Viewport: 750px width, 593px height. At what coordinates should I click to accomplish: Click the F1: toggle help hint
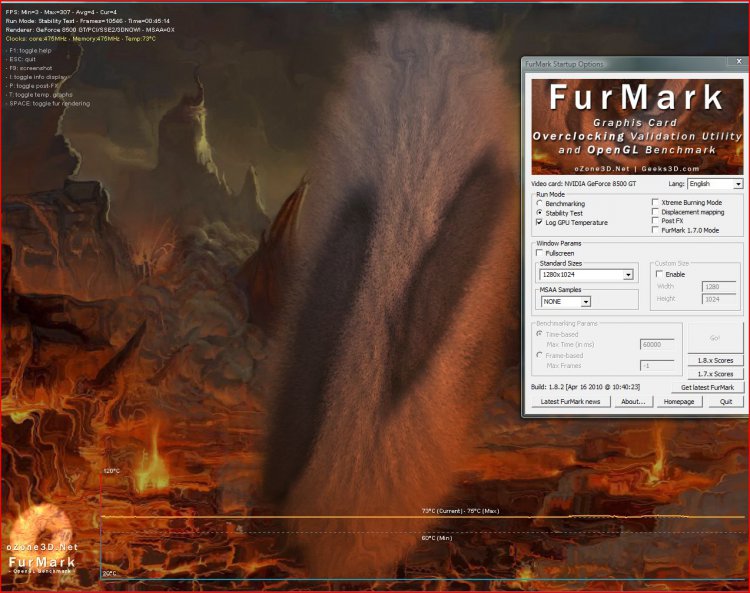(29, 50)
